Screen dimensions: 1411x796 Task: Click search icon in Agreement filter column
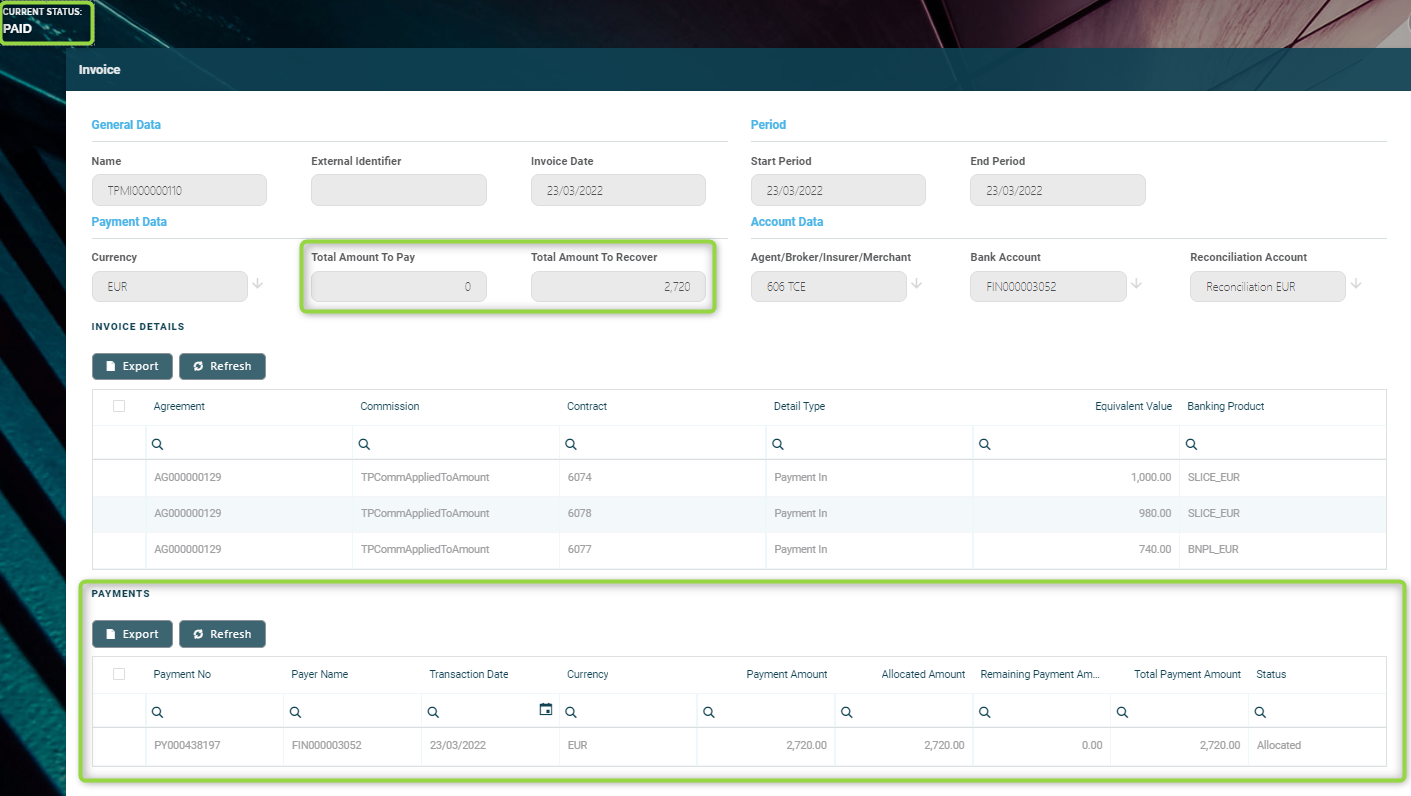point(158,444)
